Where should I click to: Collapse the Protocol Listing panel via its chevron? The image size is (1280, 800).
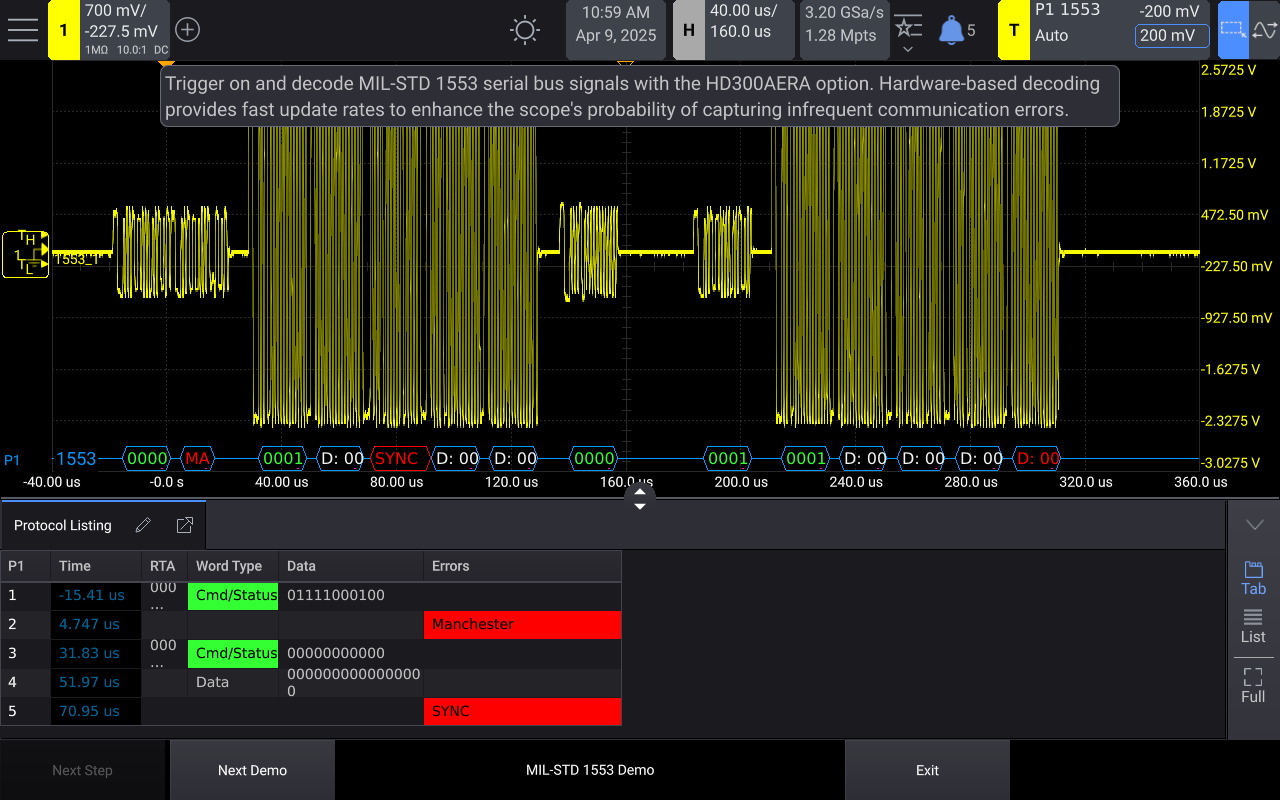click(x=1253, y=524)
